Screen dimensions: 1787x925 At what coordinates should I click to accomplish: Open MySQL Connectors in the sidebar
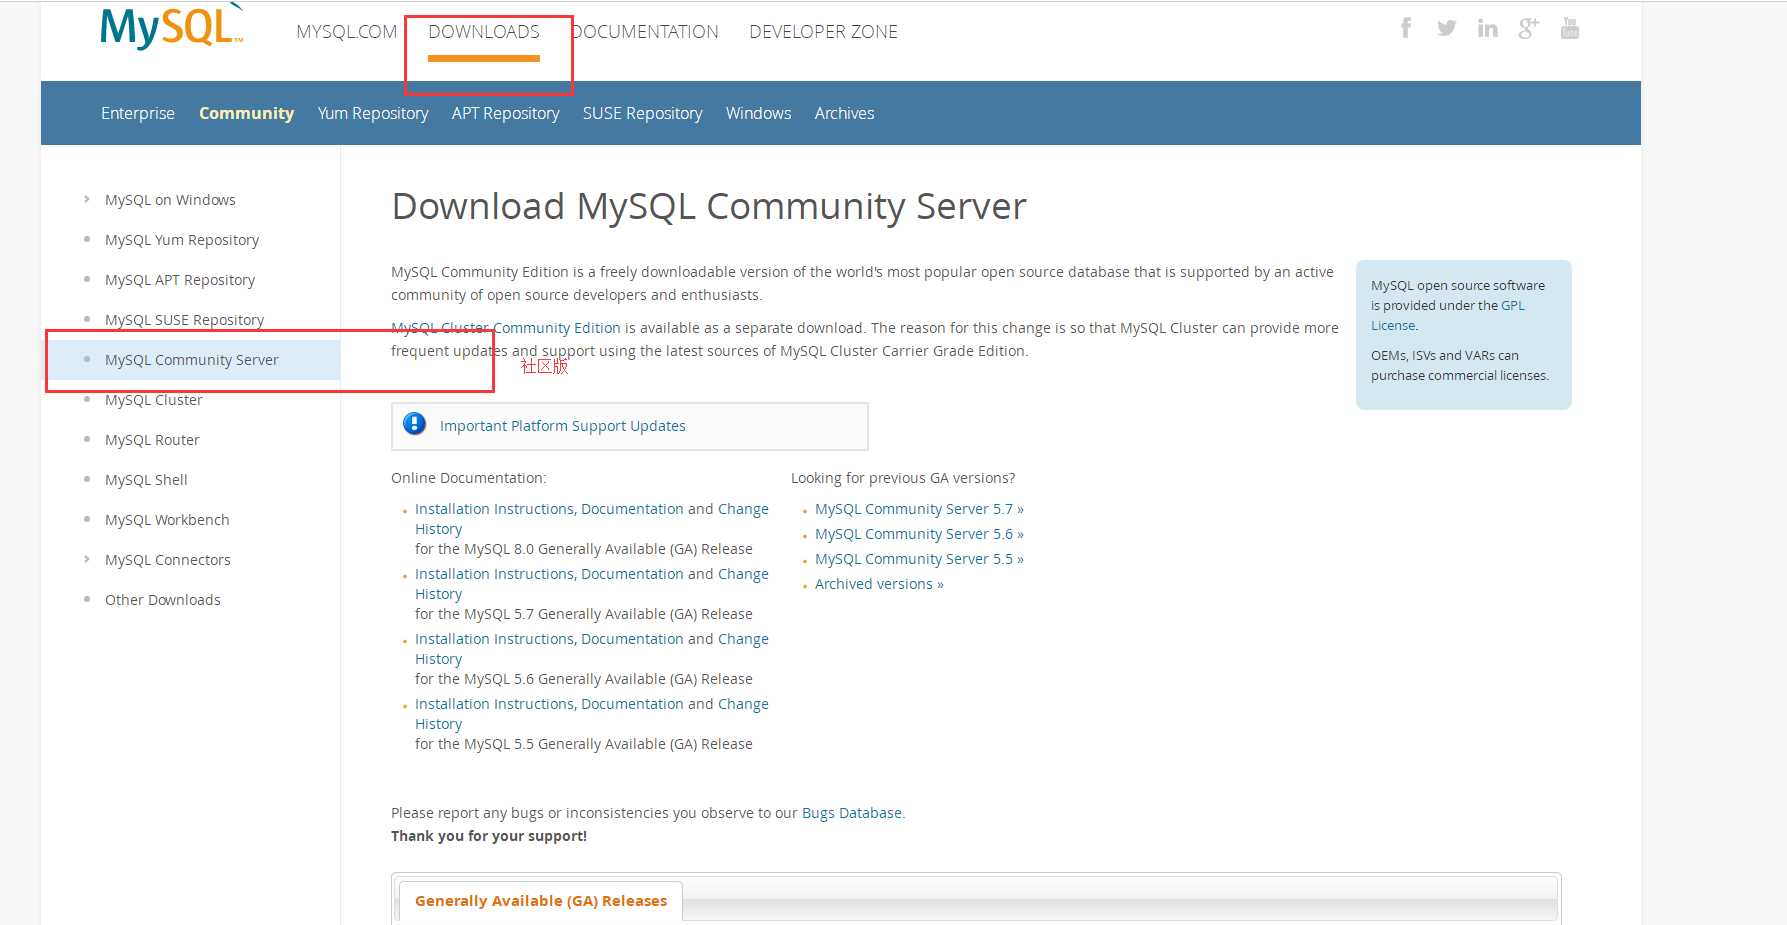pos(167,560)
